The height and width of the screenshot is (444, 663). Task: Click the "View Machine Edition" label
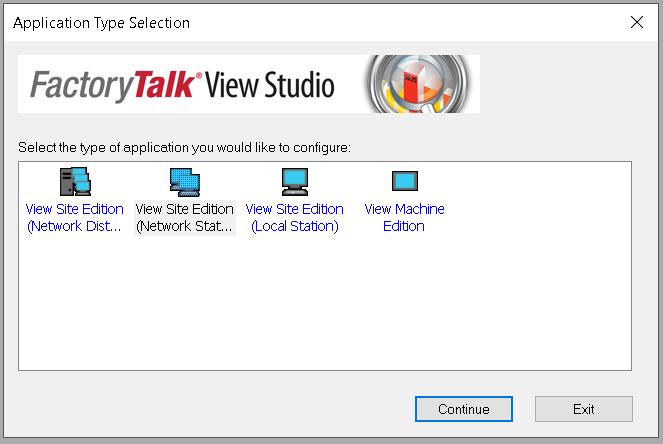[404, 218]
